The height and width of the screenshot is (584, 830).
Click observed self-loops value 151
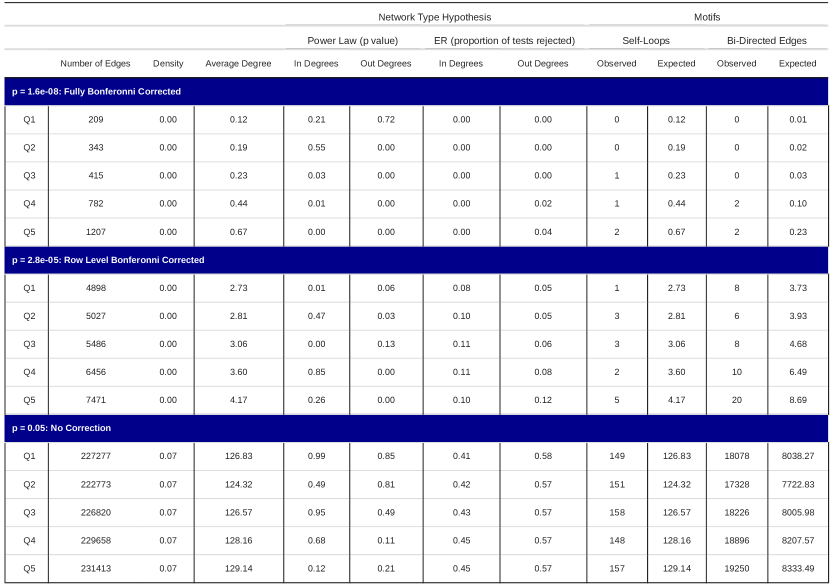point(617,484)
